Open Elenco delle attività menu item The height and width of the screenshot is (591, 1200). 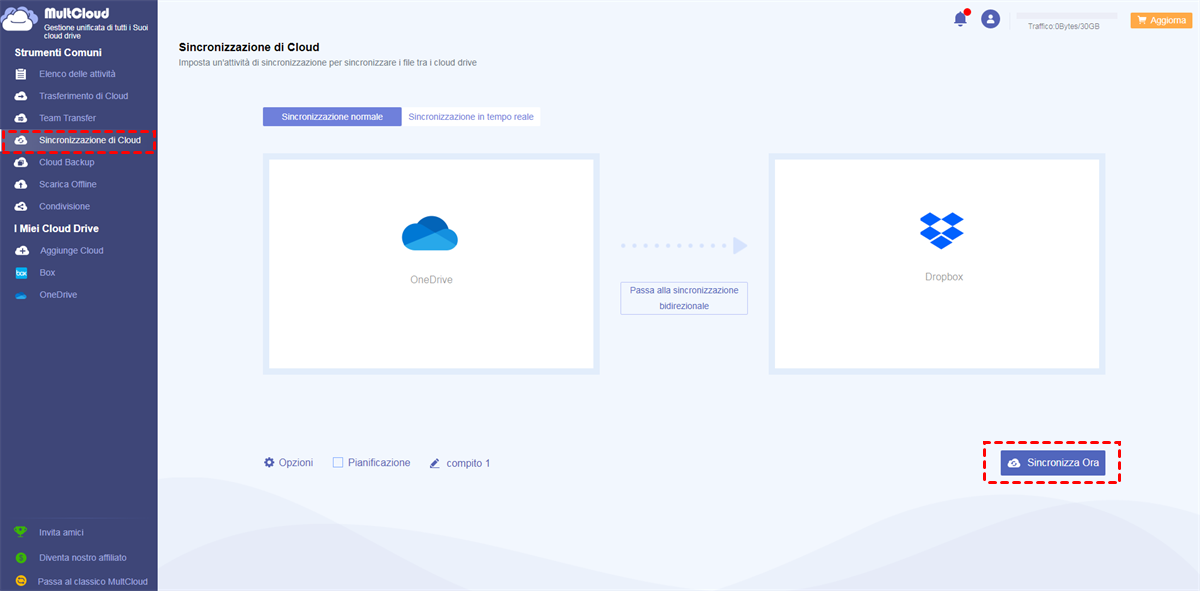(x=78, y=74)
